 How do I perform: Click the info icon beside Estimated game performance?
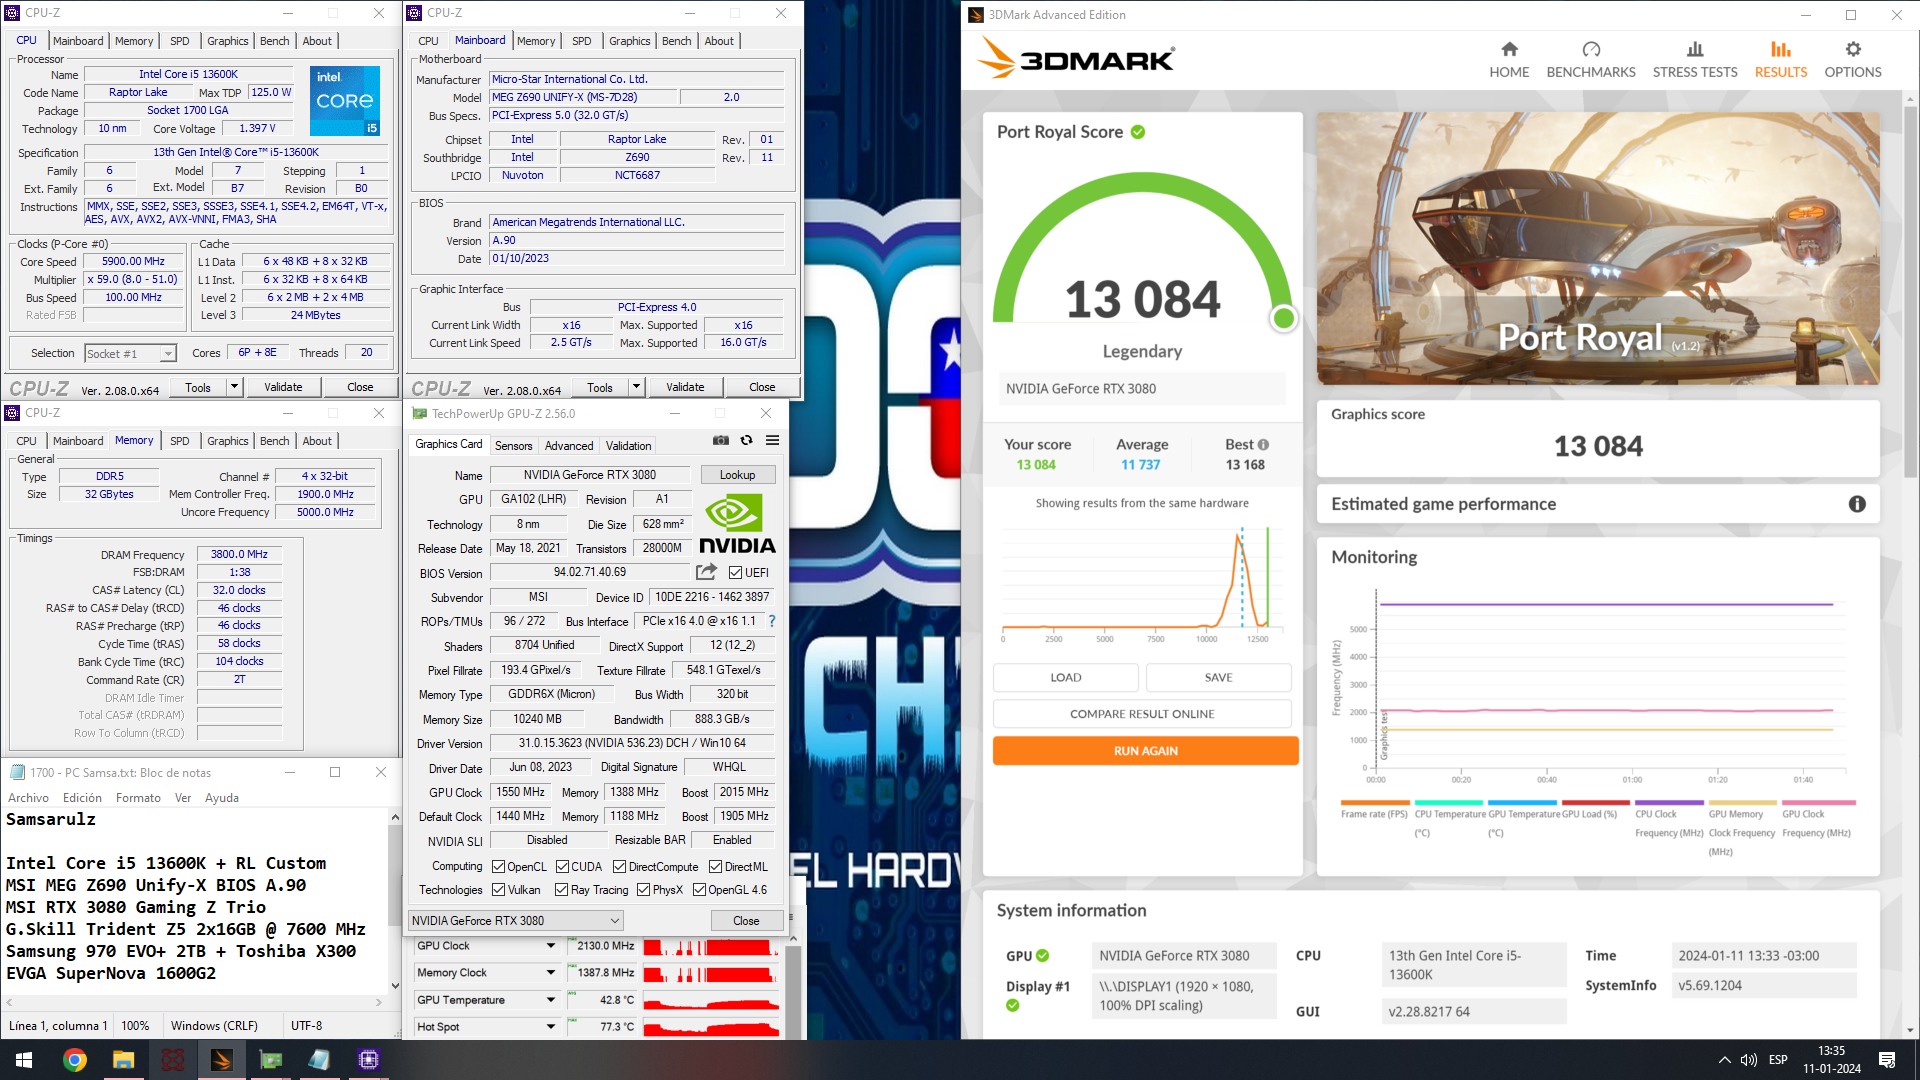coord(1857,504)
